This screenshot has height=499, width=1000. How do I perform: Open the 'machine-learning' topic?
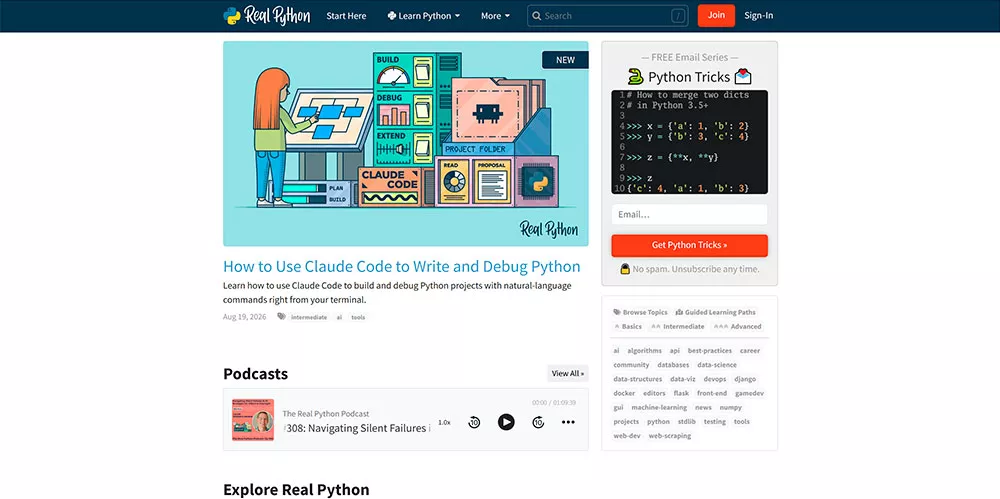[x=659, y=407]
